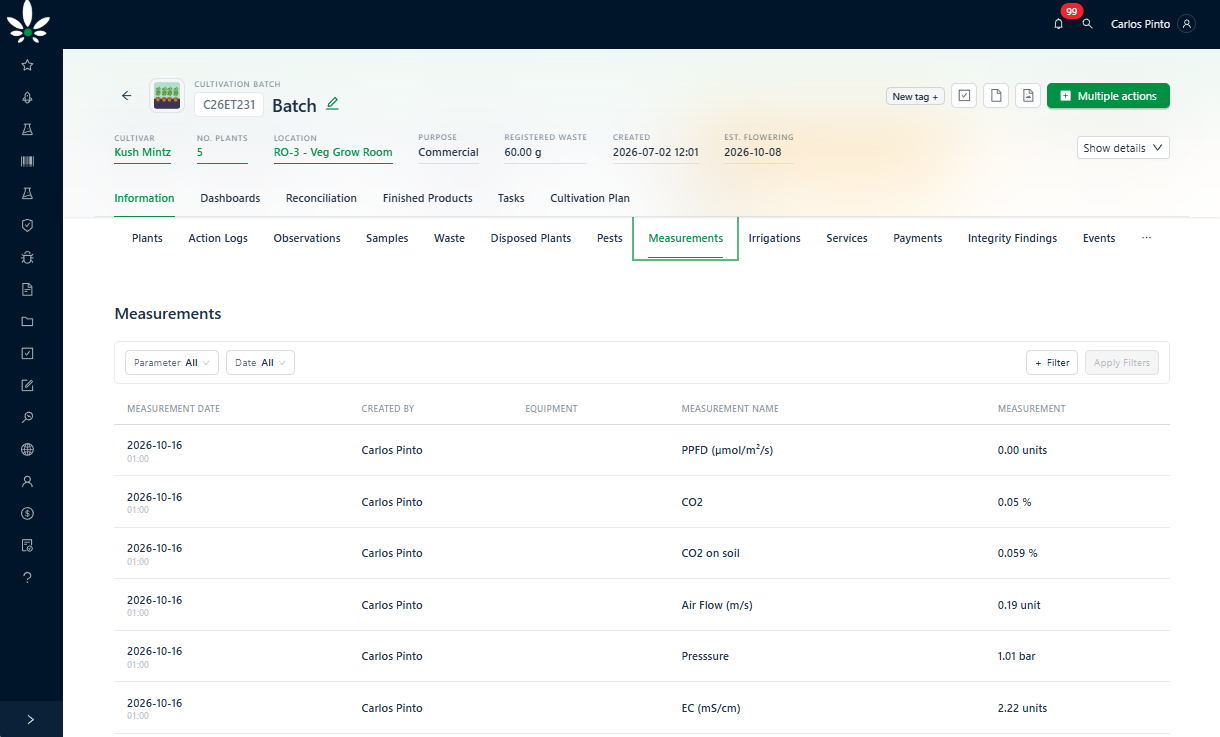Open the RO-3 - Veg Grow Room link
The height and width of the screenshot is (737, 1220).
(333, 153)
